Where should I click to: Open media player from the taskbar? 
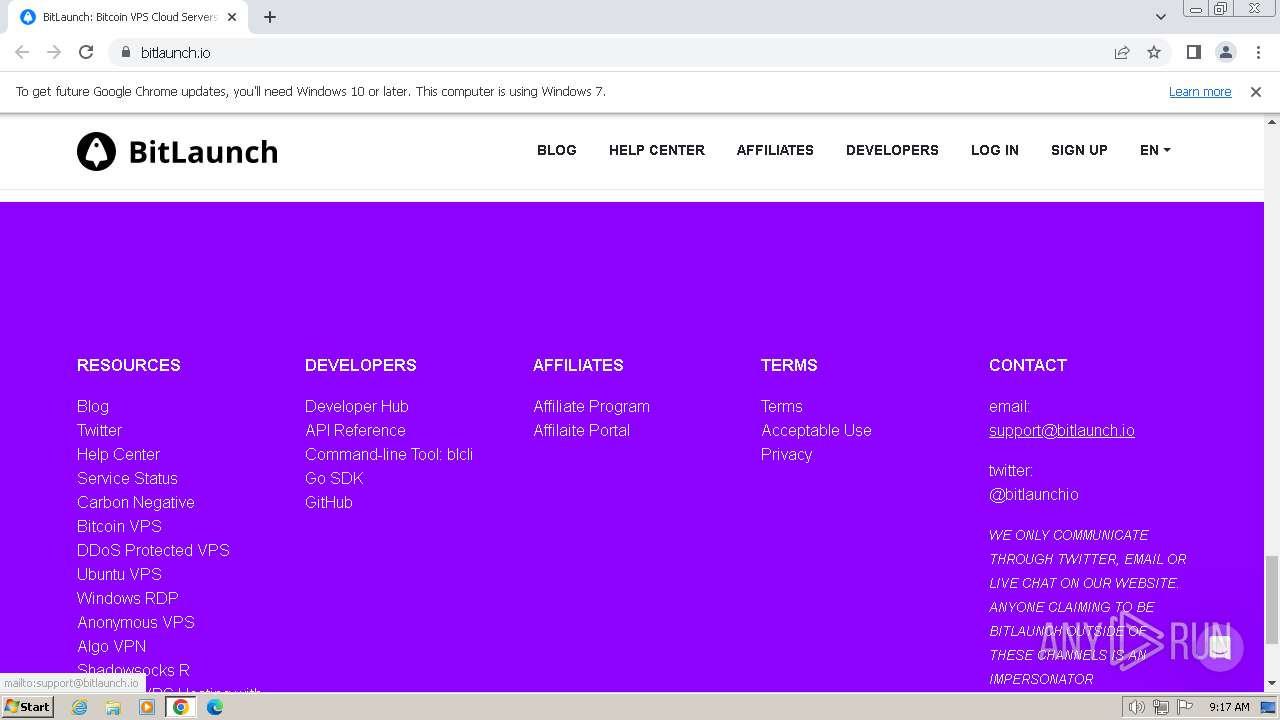coord(147,707)
